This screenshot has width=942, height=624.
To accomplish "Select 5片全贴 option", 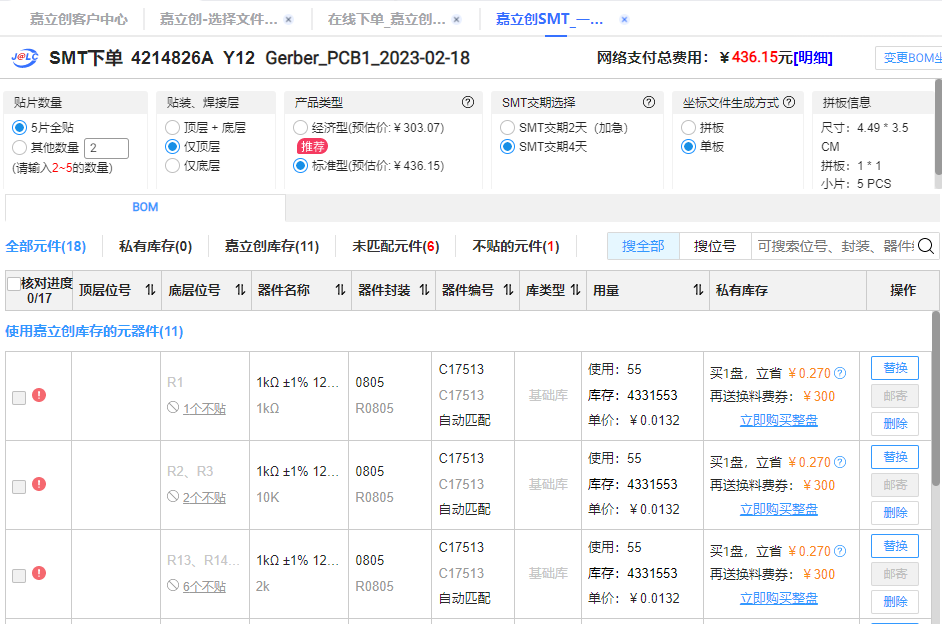I will pos(19,127).
